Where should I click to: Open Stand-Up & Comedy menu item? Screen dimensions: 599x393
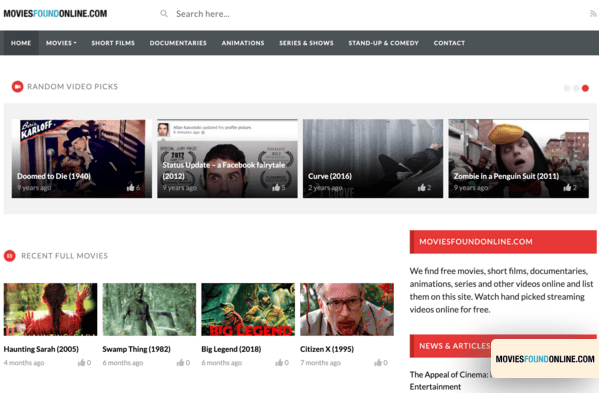(x=384, y=43)
